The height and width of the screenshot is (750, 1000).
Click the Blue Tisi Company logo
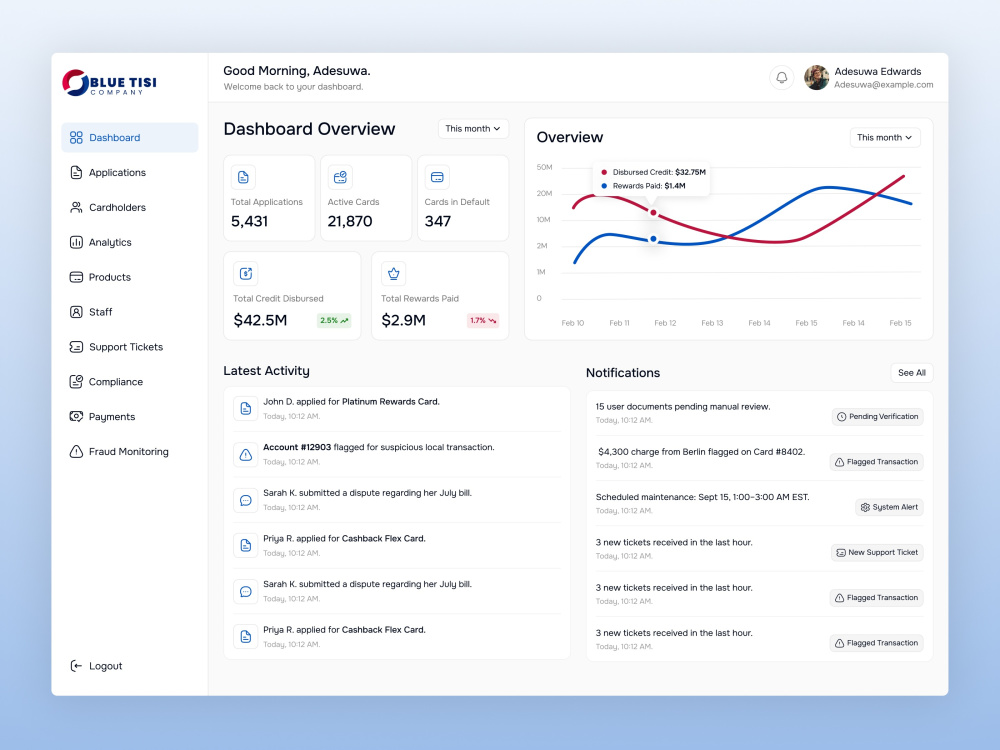(109, 83)
